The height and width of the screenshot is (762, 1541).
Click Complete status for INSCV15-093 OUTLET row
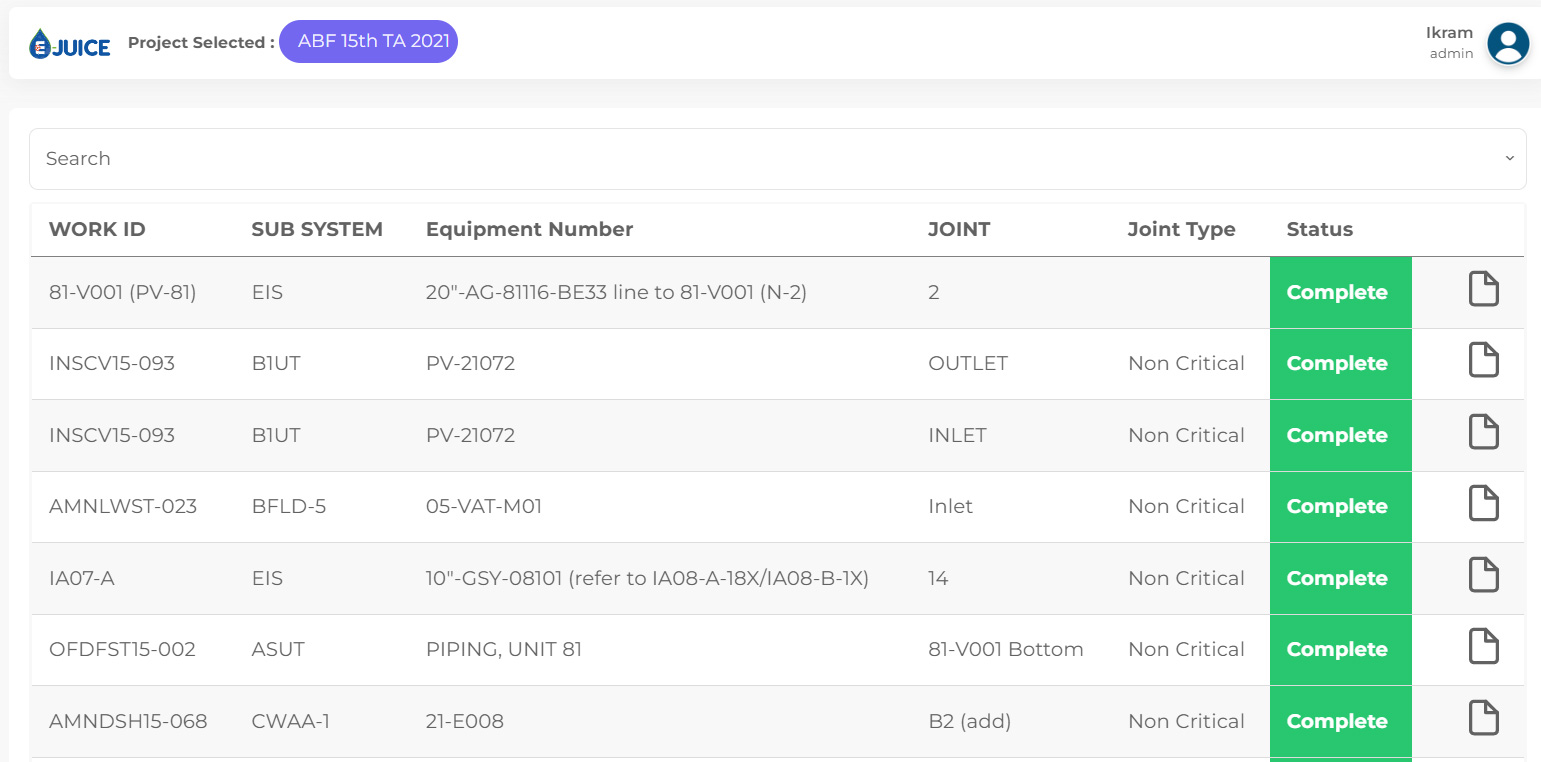(1340, 364)
